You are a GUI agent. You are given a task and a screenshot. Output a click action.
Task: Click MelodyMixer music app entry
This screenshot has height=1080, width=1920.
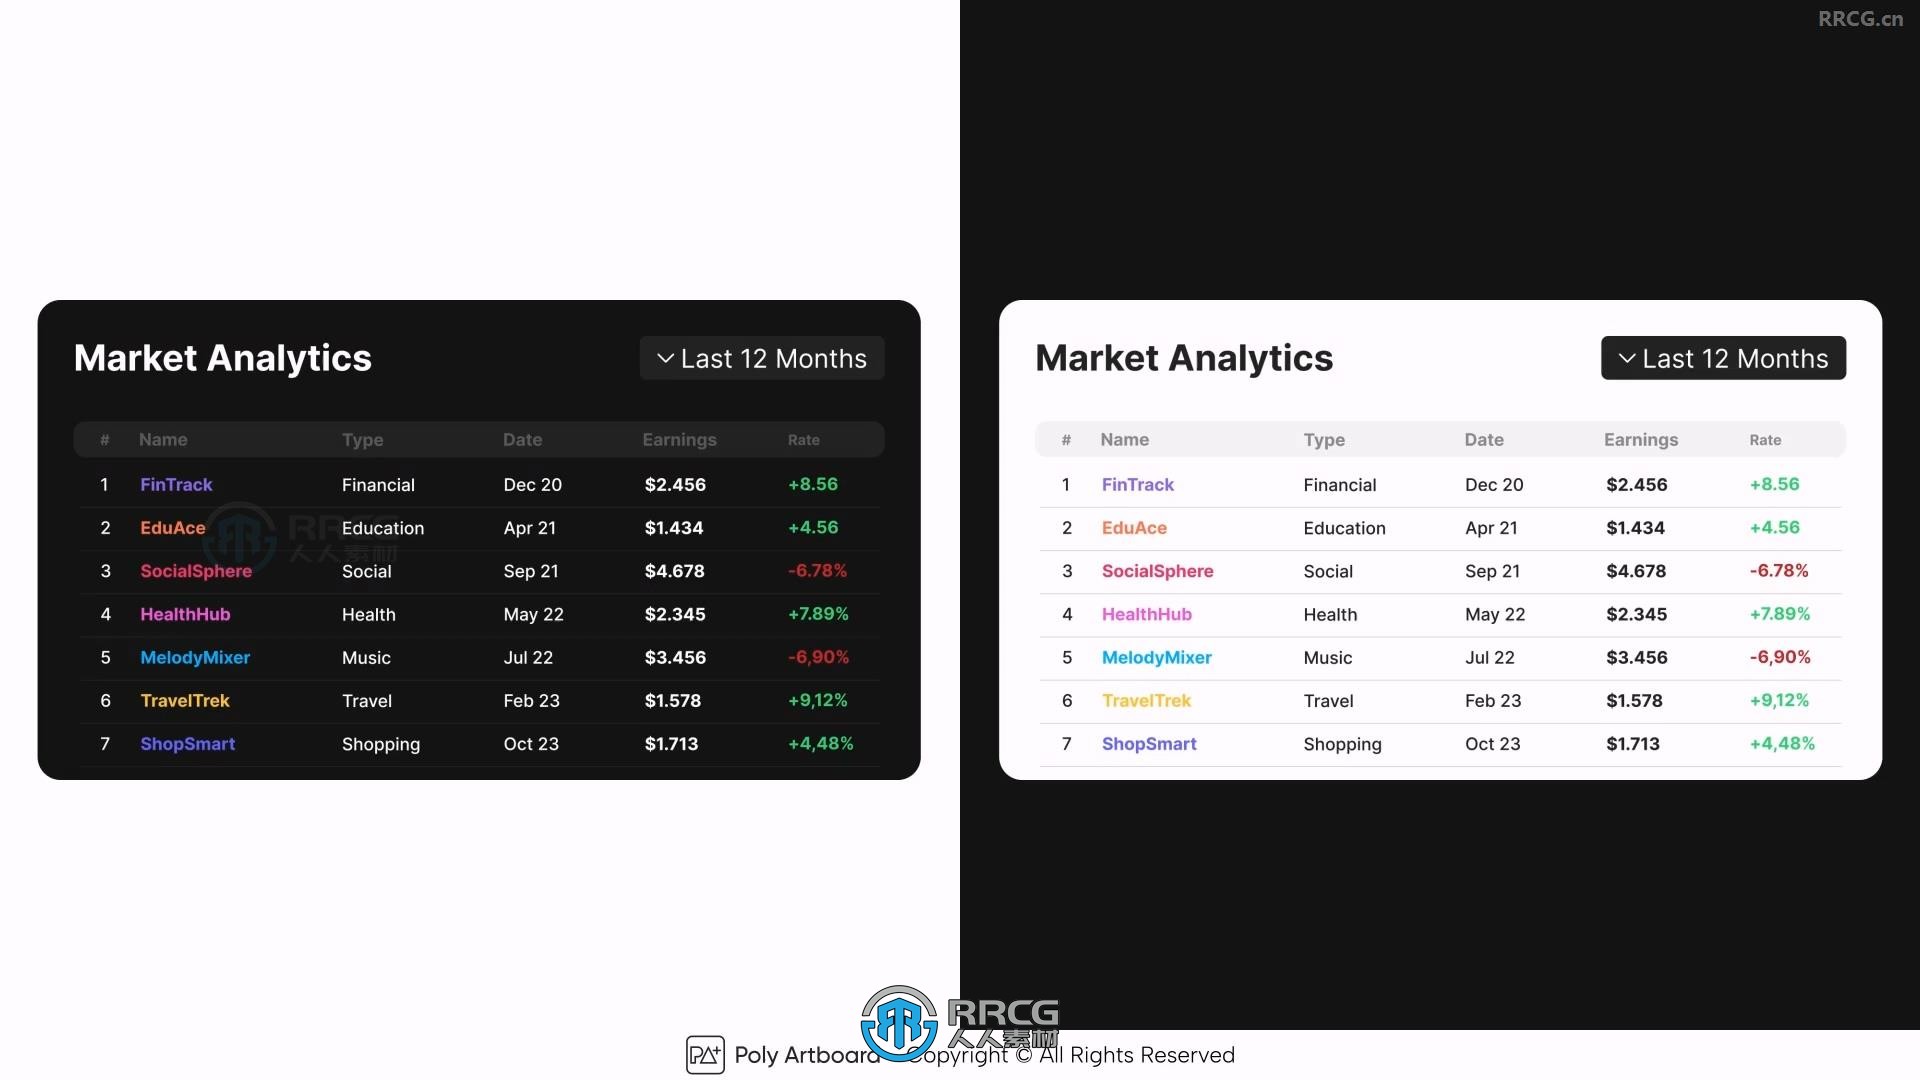coord(195,657)
